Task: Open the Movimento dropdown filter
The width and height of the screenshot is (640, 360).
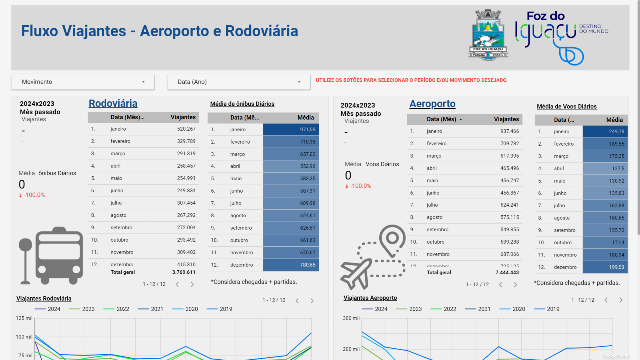Action: coord(83,82)
